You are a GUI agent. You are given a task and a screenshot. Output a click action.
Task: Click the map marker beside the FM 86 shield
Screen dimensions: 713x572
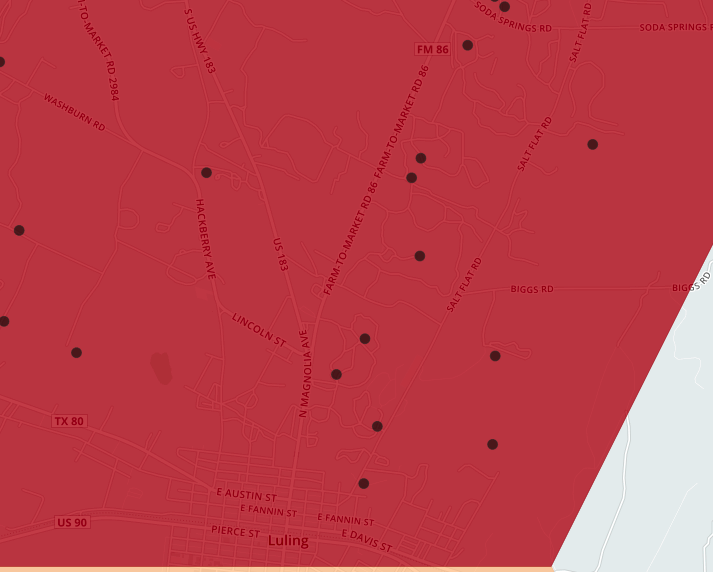coord(467,45)
